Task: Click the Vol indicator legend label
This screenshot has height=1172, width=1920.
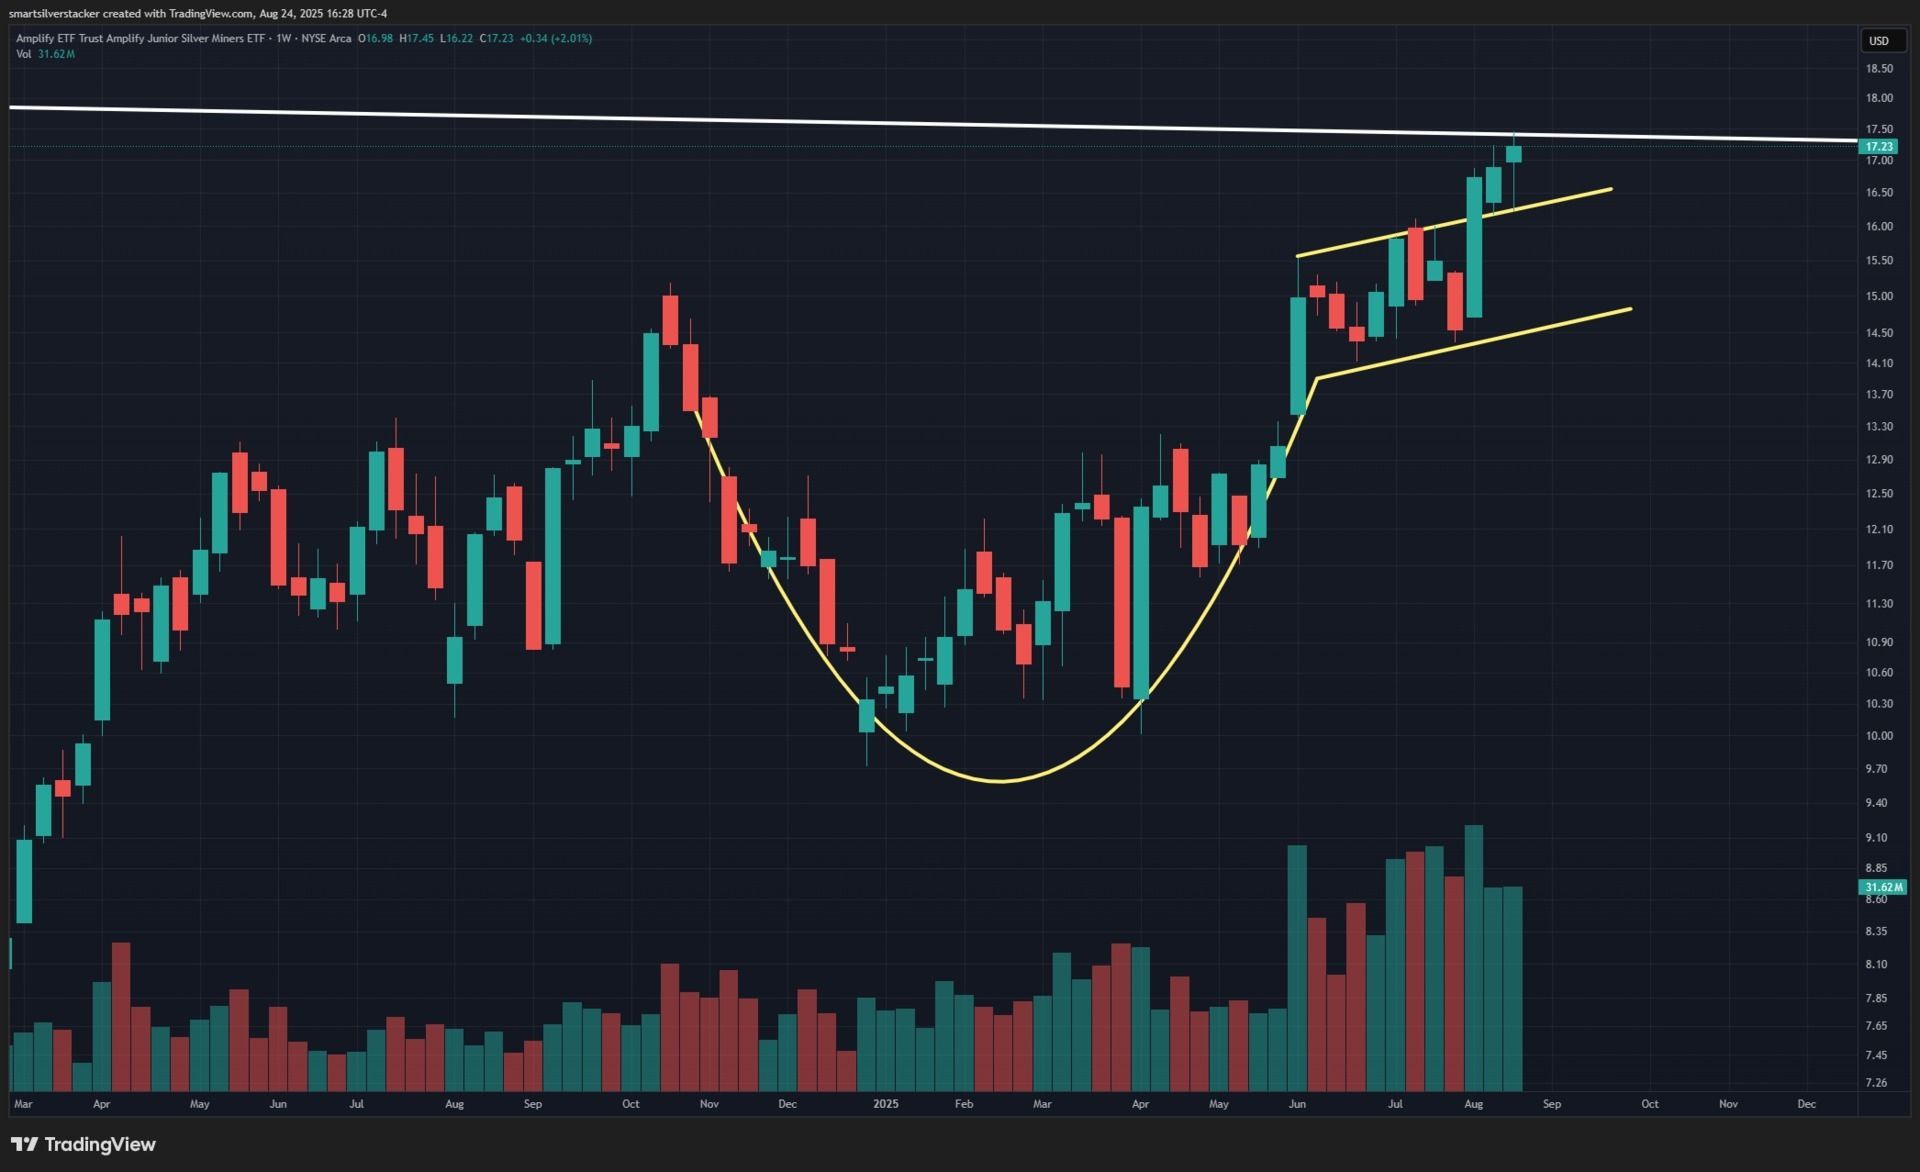Action: click(x=23, y=54)
